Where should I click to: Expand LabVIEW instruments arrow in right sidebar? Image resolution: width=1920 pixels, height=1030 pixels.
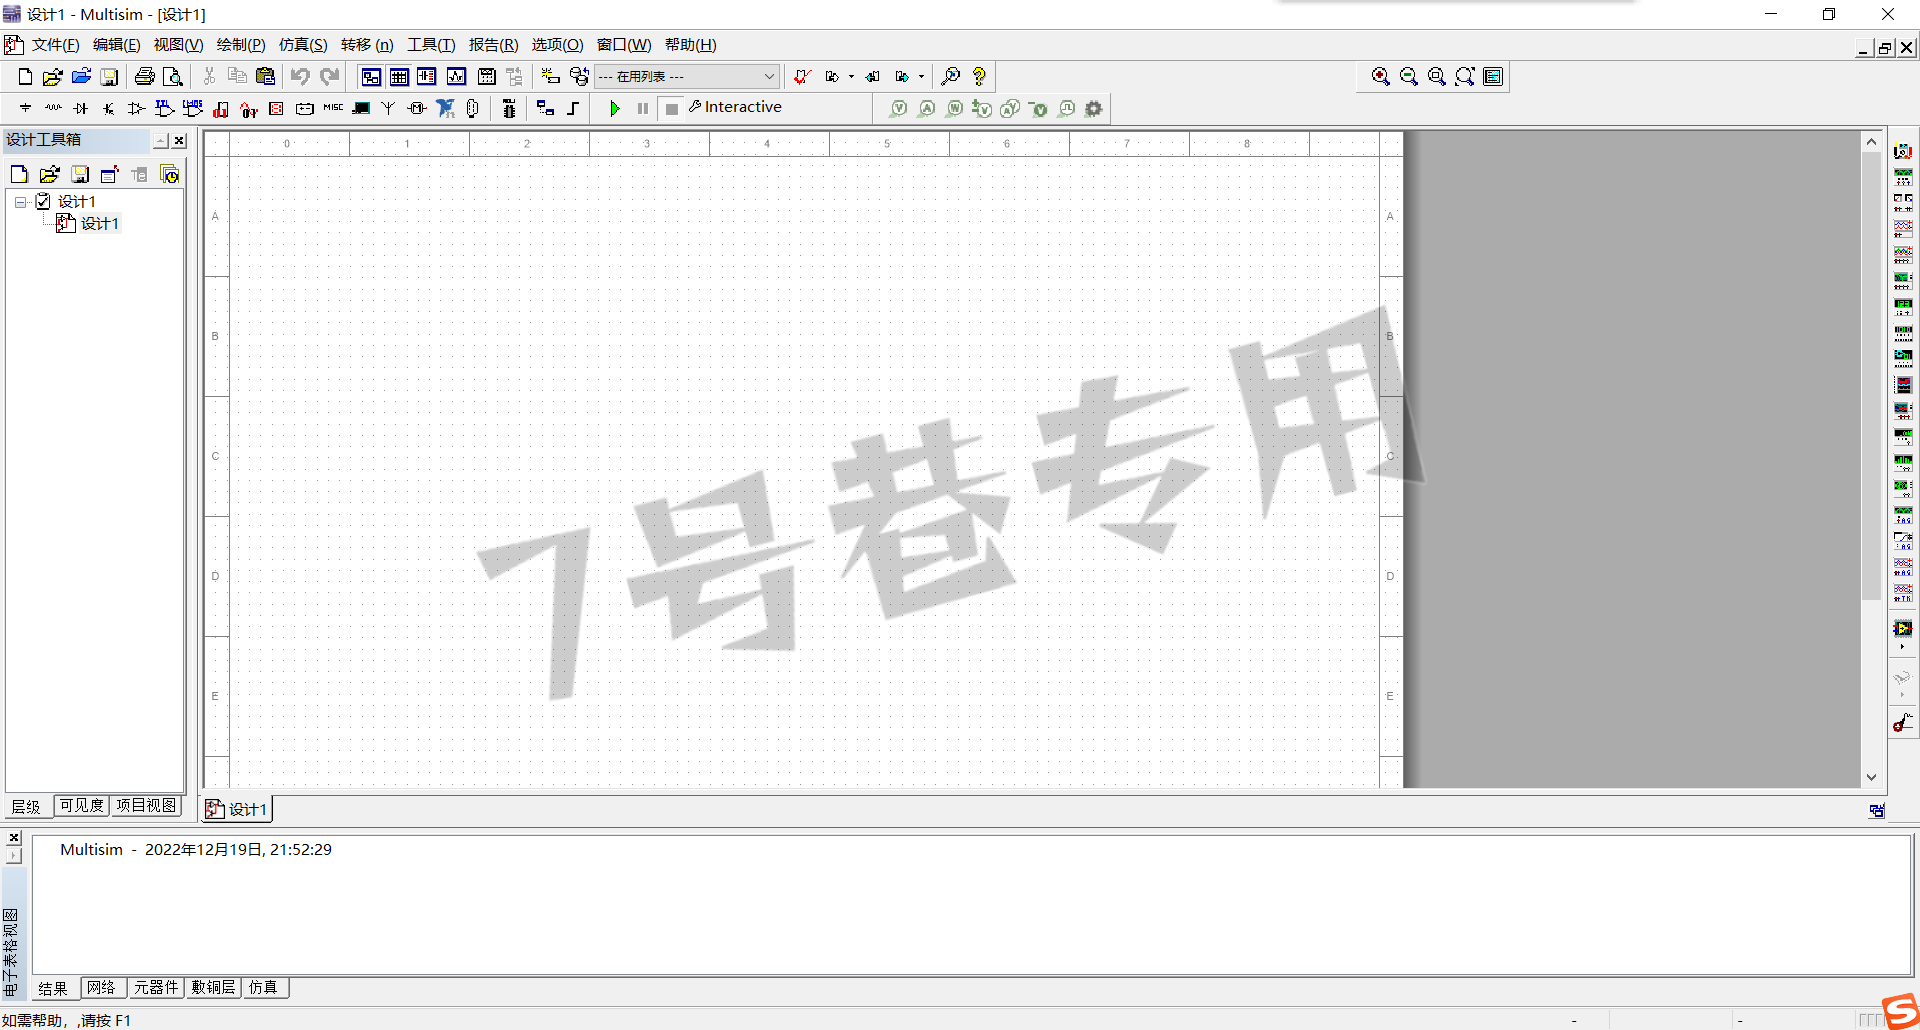pyautogui.click(x=1902, y=648)
